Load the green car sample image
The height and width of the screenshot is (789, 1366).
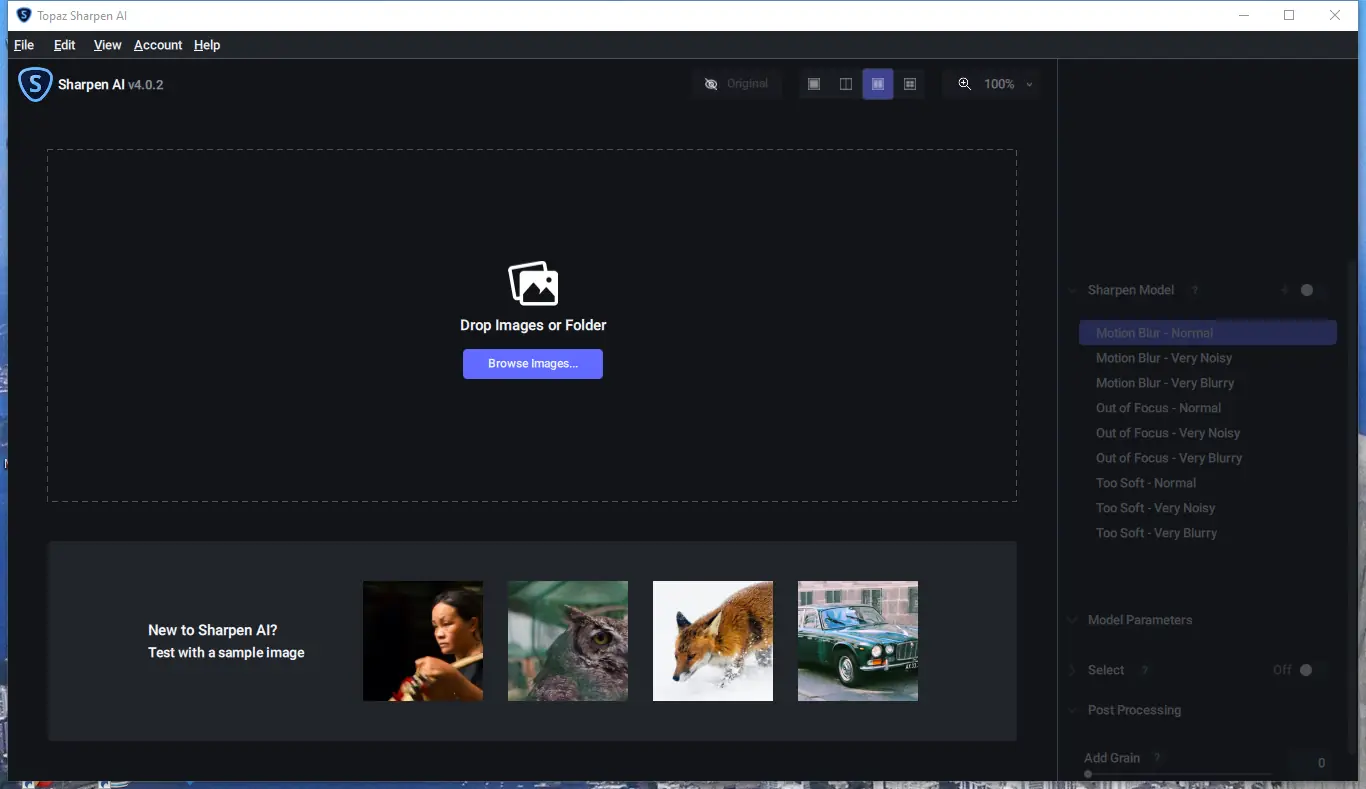point(858,641)
